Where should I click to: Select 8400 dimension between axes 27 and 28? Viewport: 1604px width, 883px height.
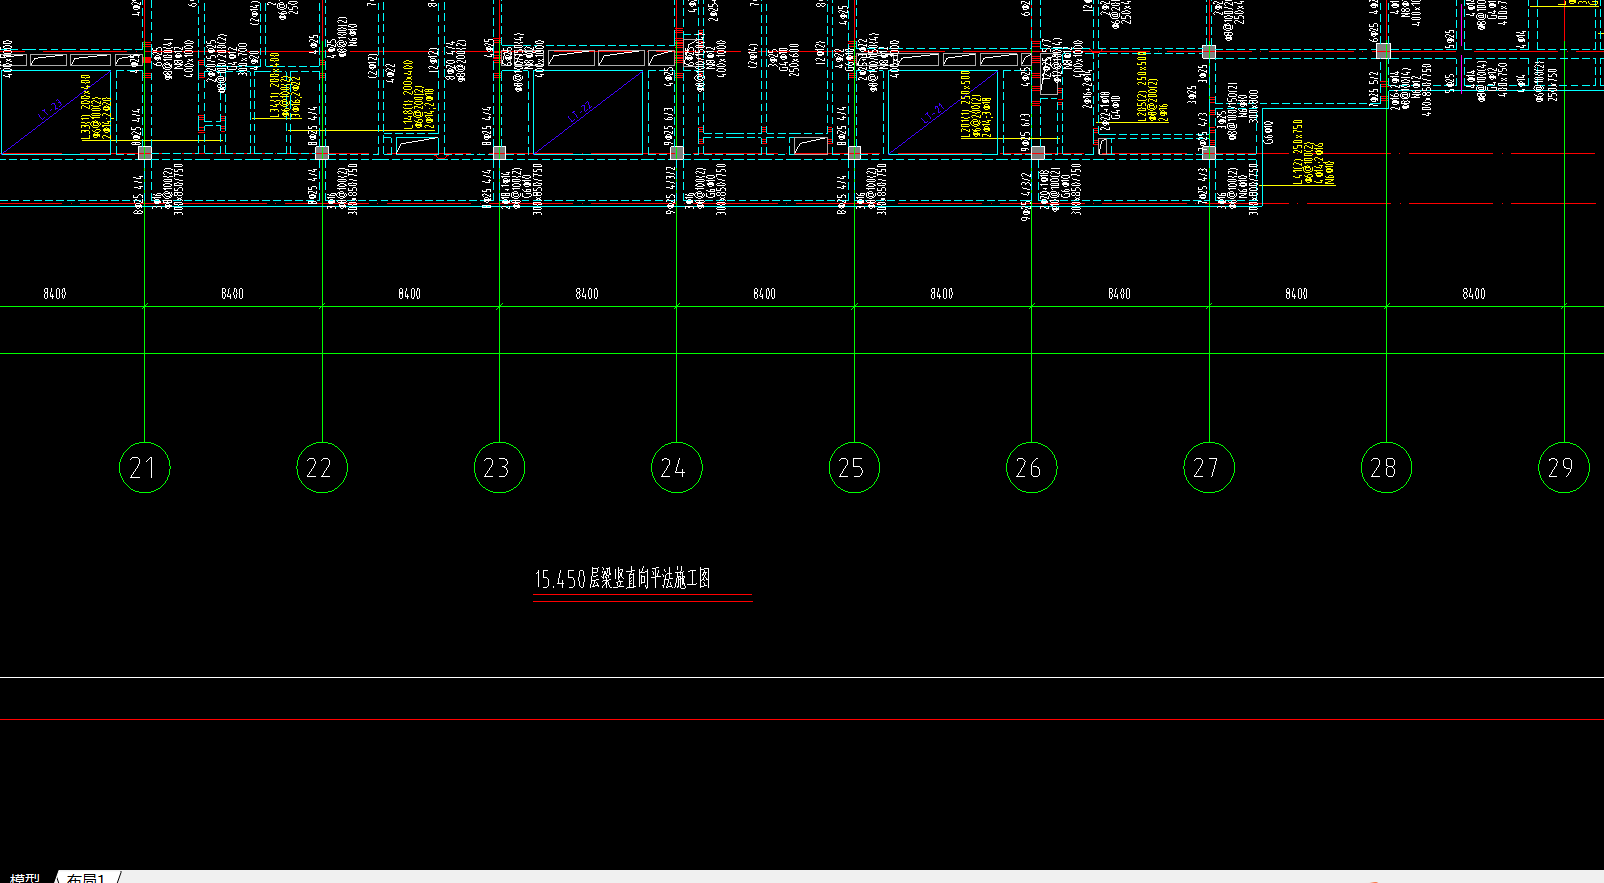pos(1296,294)
